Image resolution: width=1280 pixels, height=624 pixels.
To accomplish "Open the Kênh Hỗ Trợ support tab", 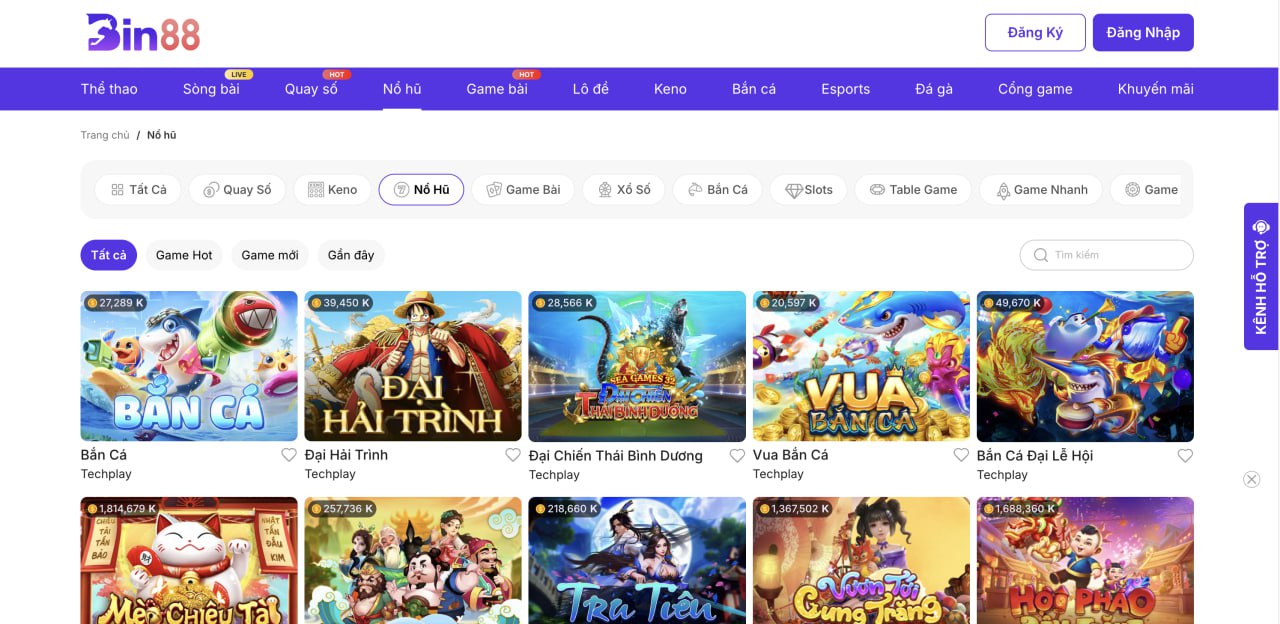I will 1261,277.
